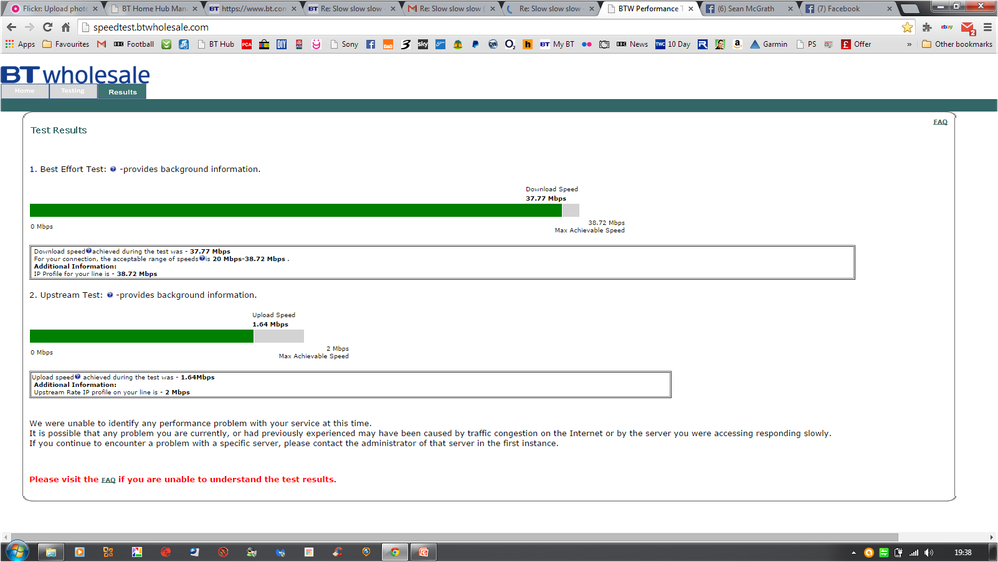Click info icon beside 'Download speed' text
Screen dimensions: 998x562
pyautogui.click(x=89, y=251)
